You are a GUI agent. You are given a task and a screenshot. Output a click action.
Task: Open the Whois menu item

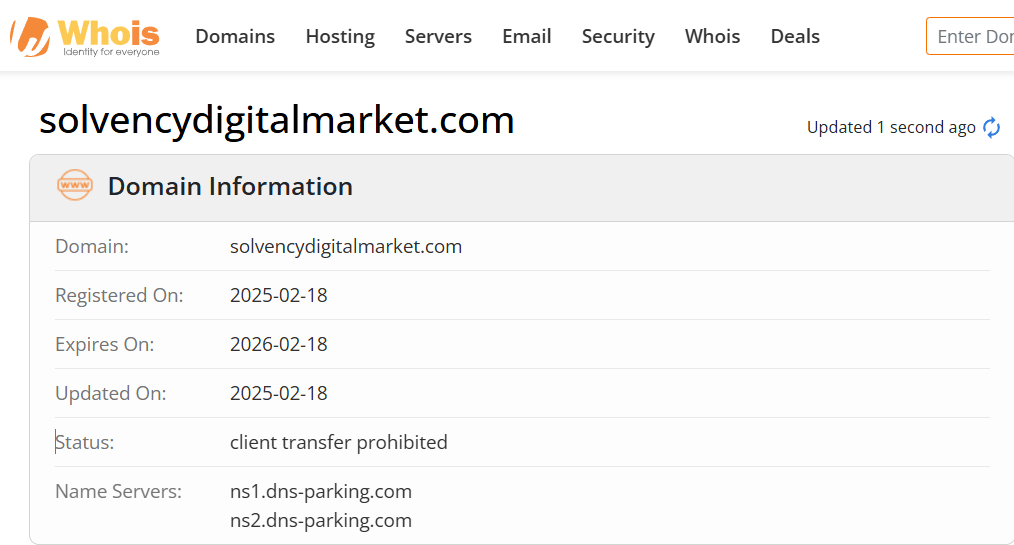click(712, 36)
